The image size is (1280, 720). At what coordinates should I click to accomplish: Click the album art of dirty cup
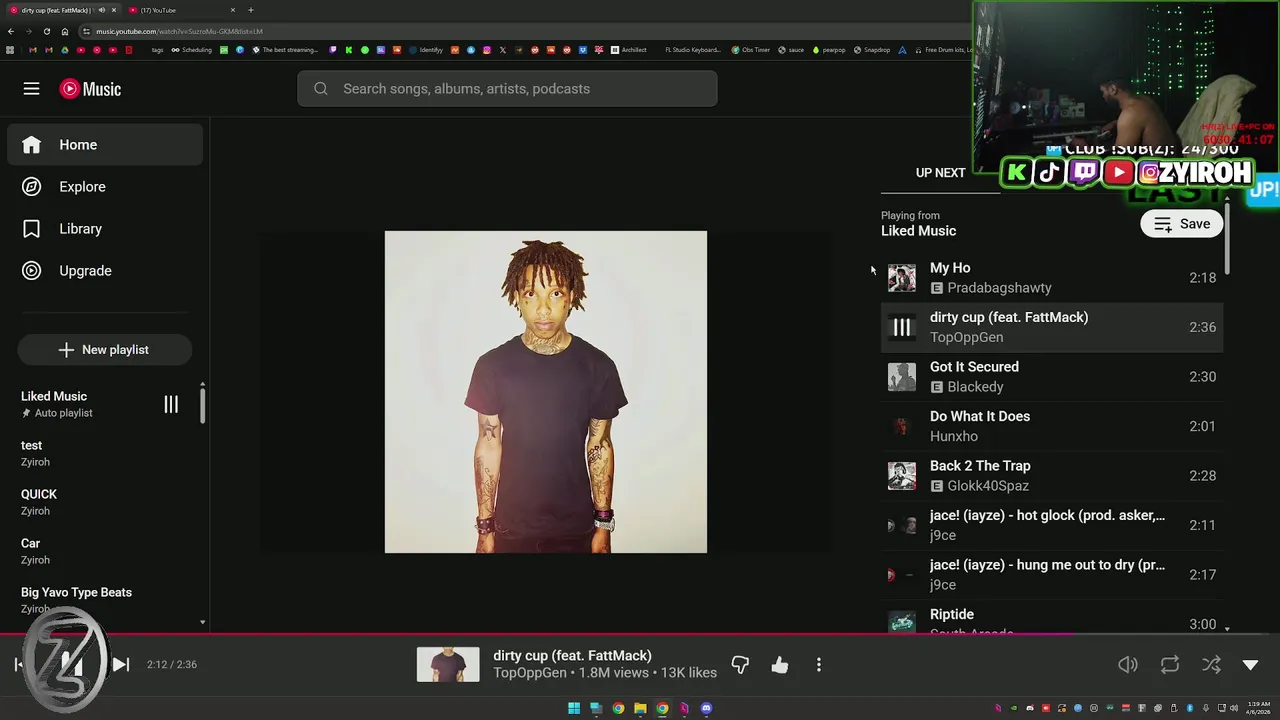pos(546,392)
